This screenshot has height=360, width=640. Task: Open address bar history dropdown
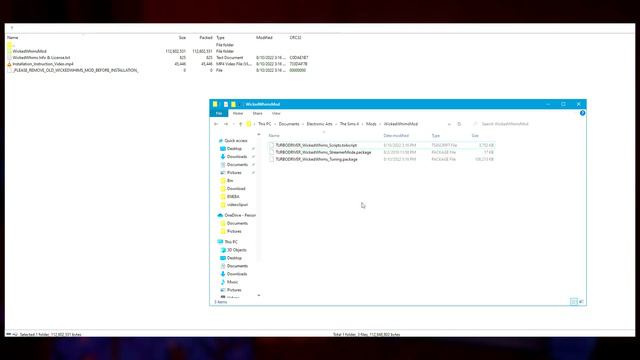[449, 124]
